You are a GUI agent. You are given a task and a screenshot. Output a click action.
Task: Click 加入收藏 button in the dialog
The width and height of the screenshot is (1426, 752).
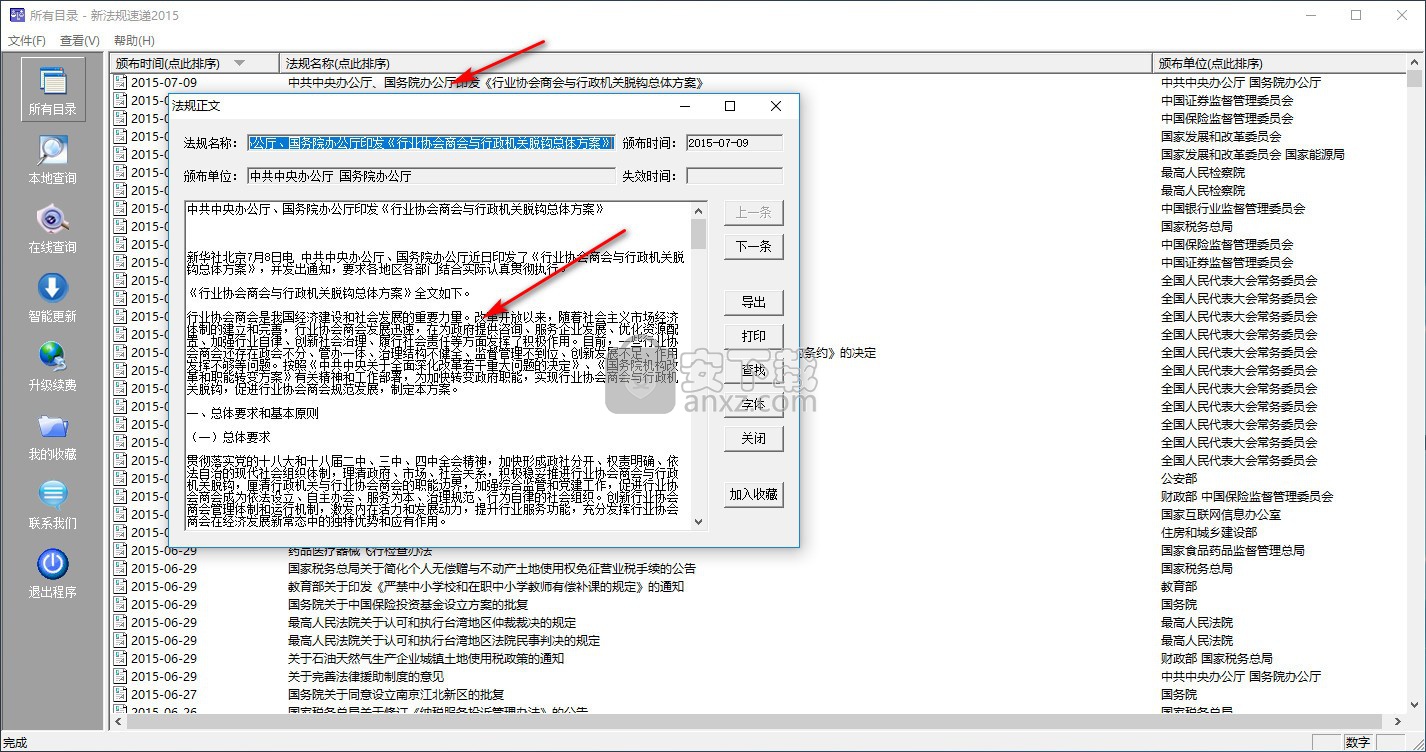754,494
